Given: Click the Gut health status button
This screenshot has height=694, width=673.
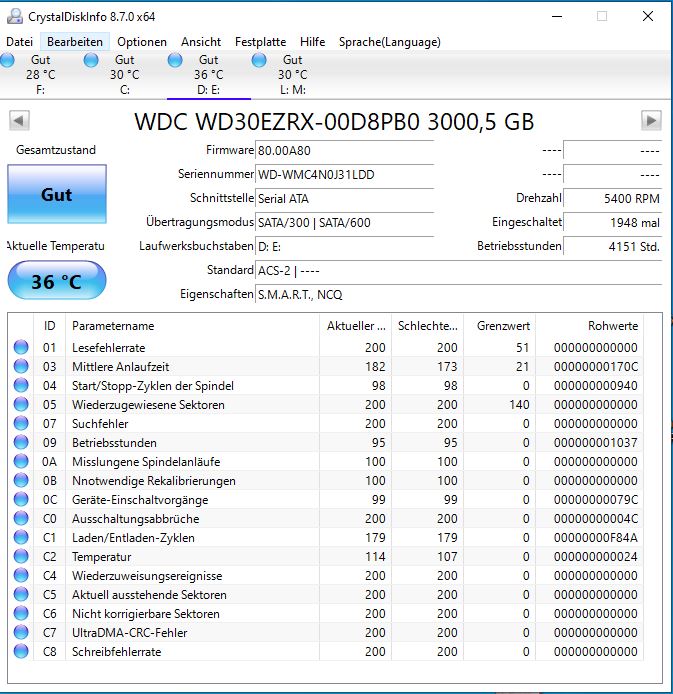Looking at the screenshot, I should pos(57,194).
